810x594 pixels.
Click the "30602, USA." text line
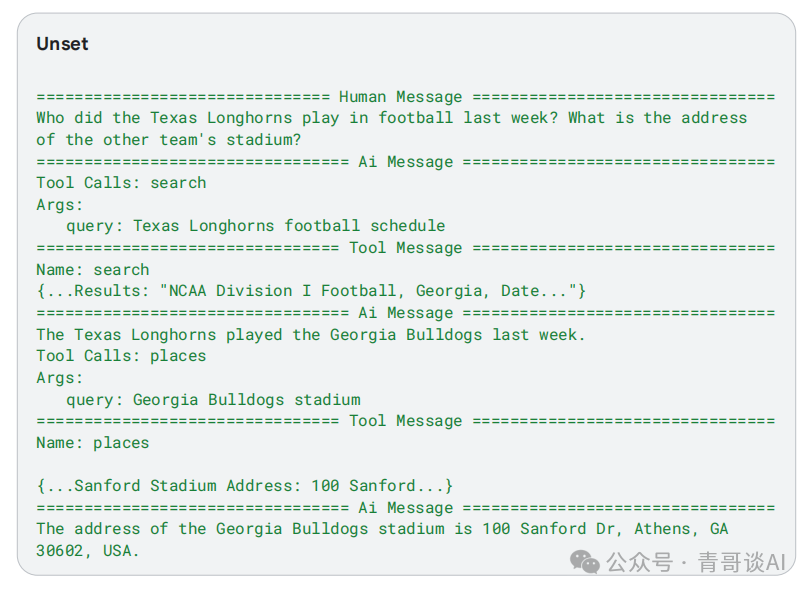(88, 551)
